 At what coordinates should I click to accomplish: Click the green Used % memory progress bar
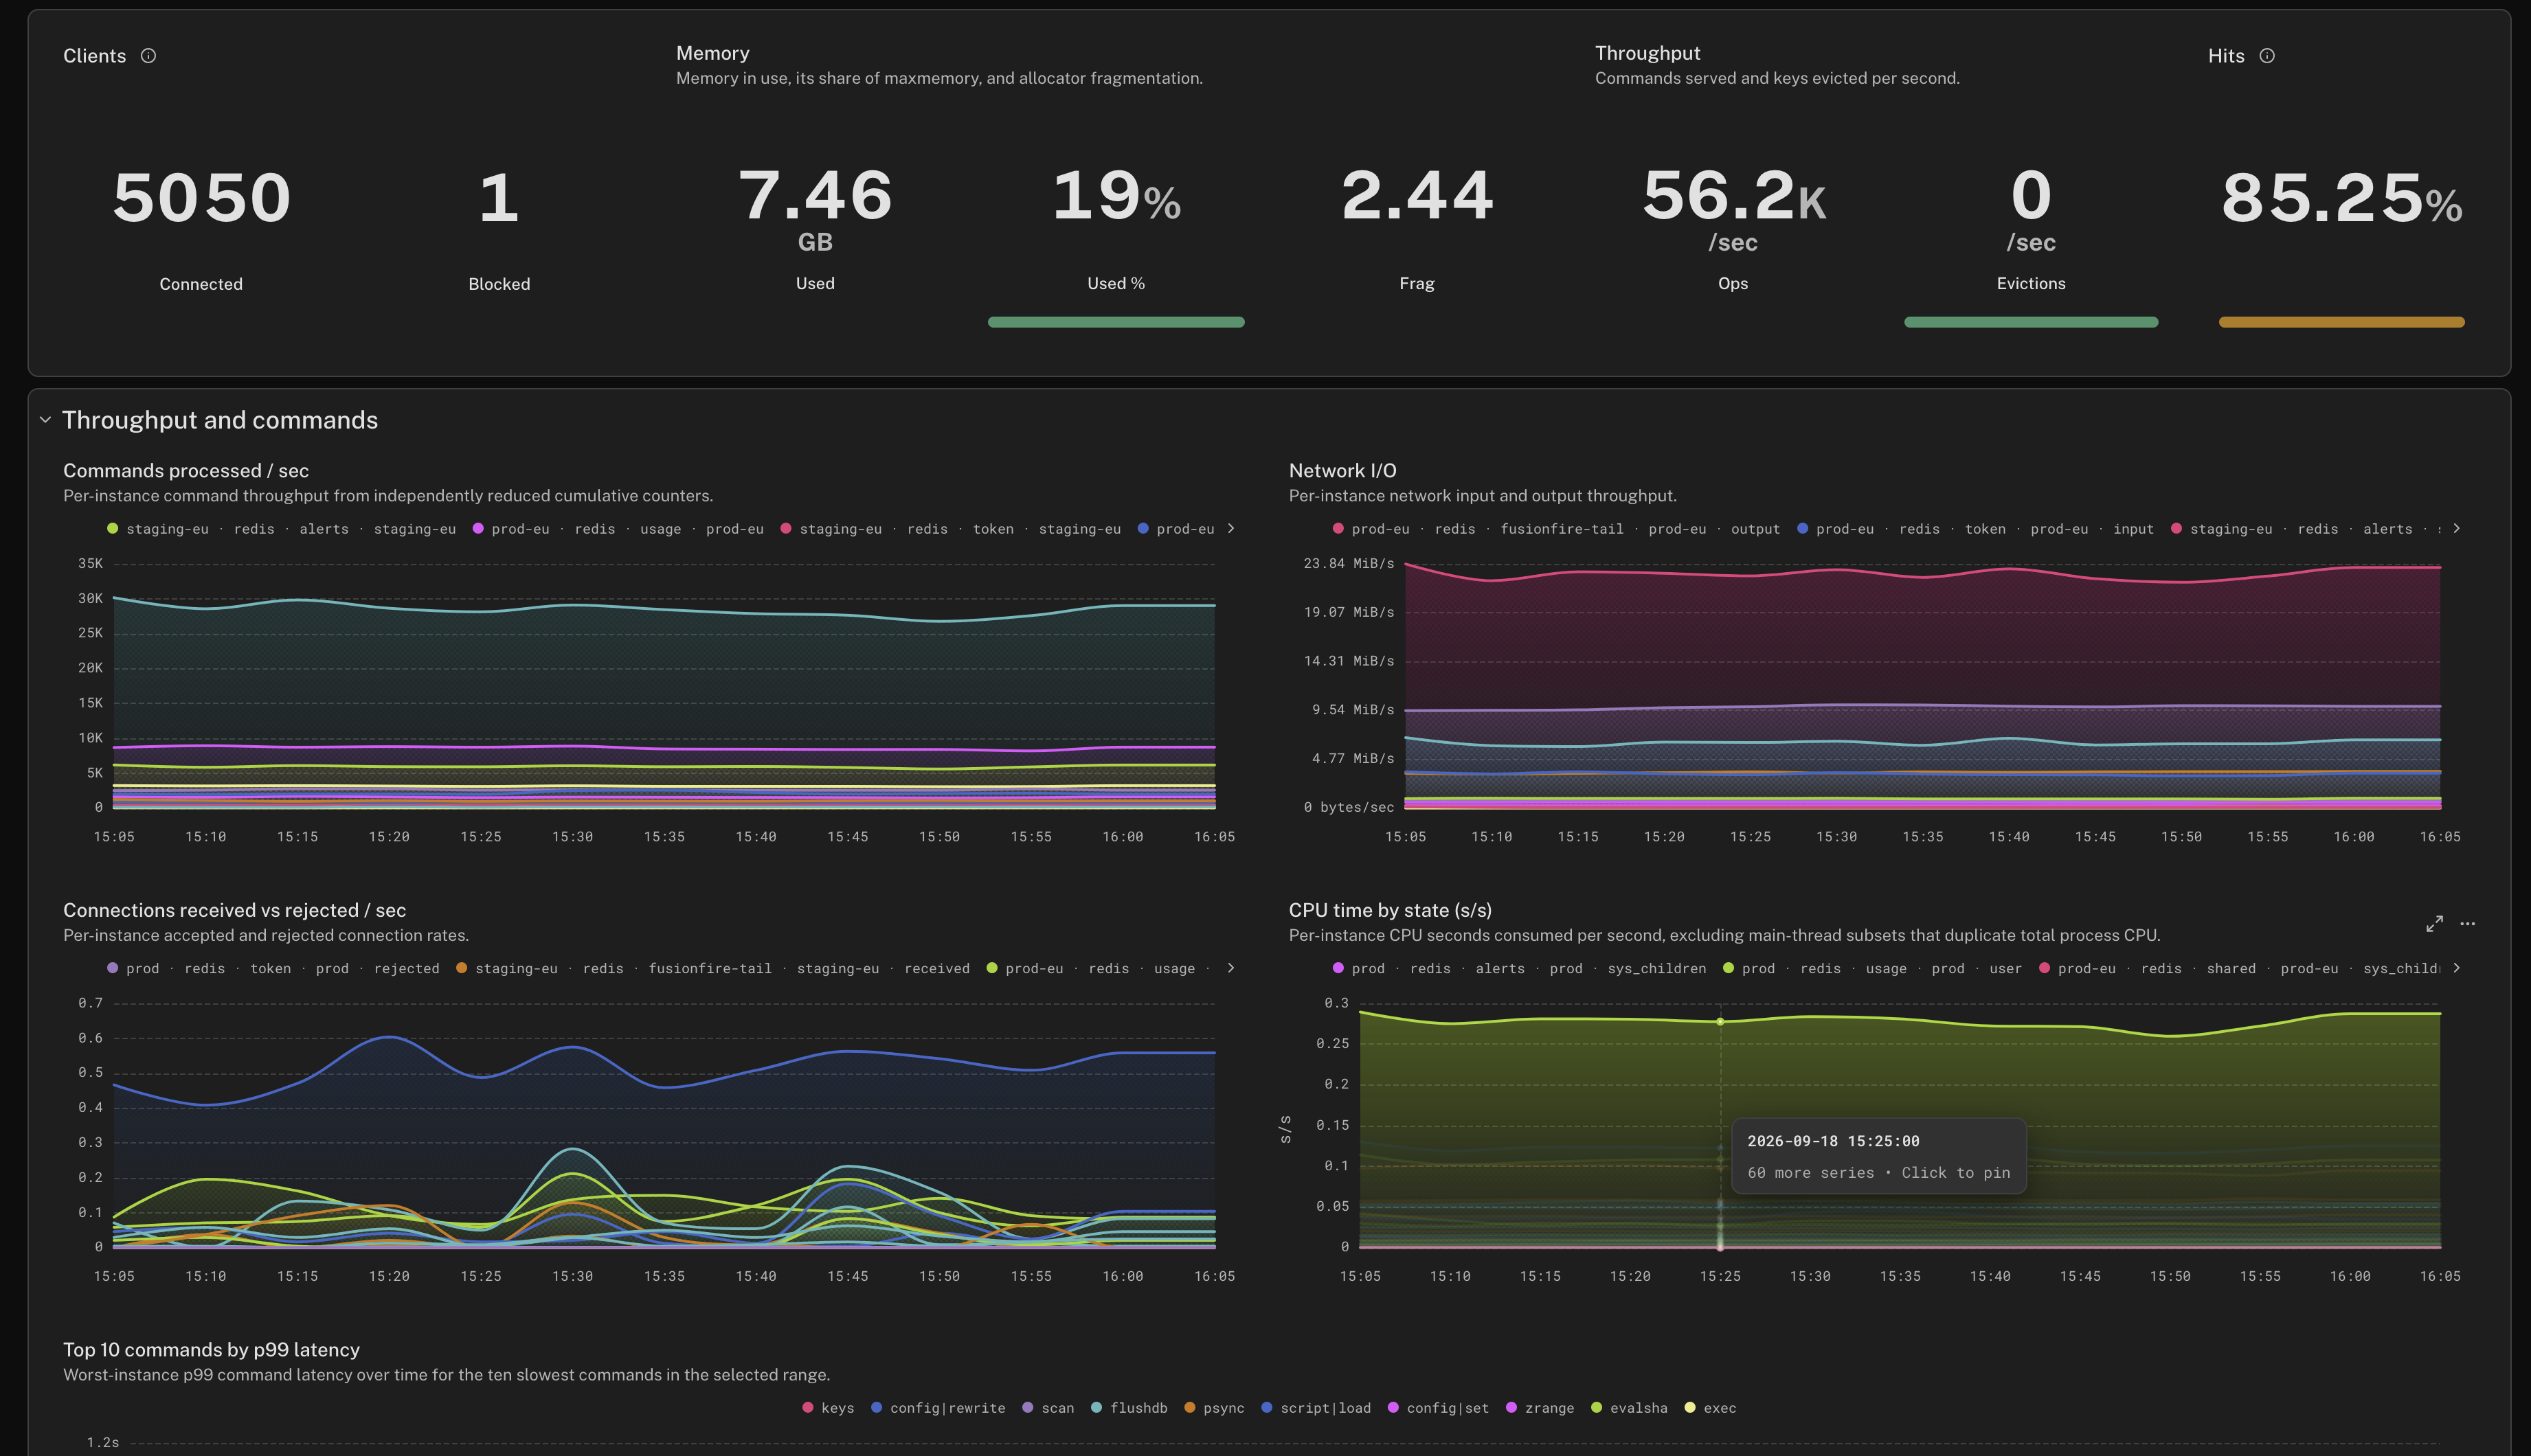pyautogui.click(x=1116, y=322)
